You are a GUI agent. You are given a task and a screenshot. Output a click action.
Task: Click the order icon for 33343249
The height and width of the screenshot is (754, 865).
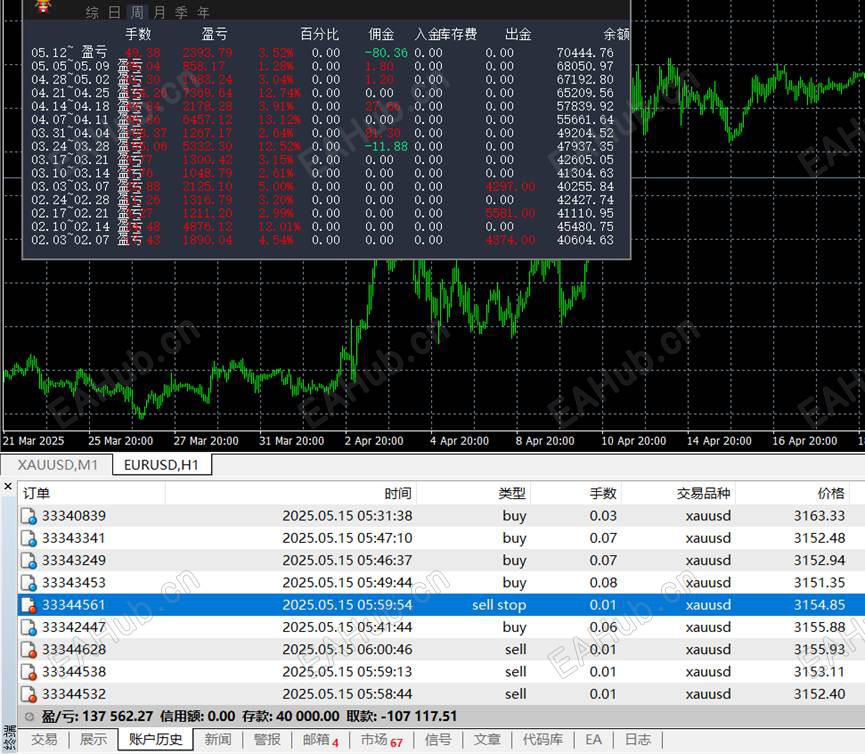(28, 560)
